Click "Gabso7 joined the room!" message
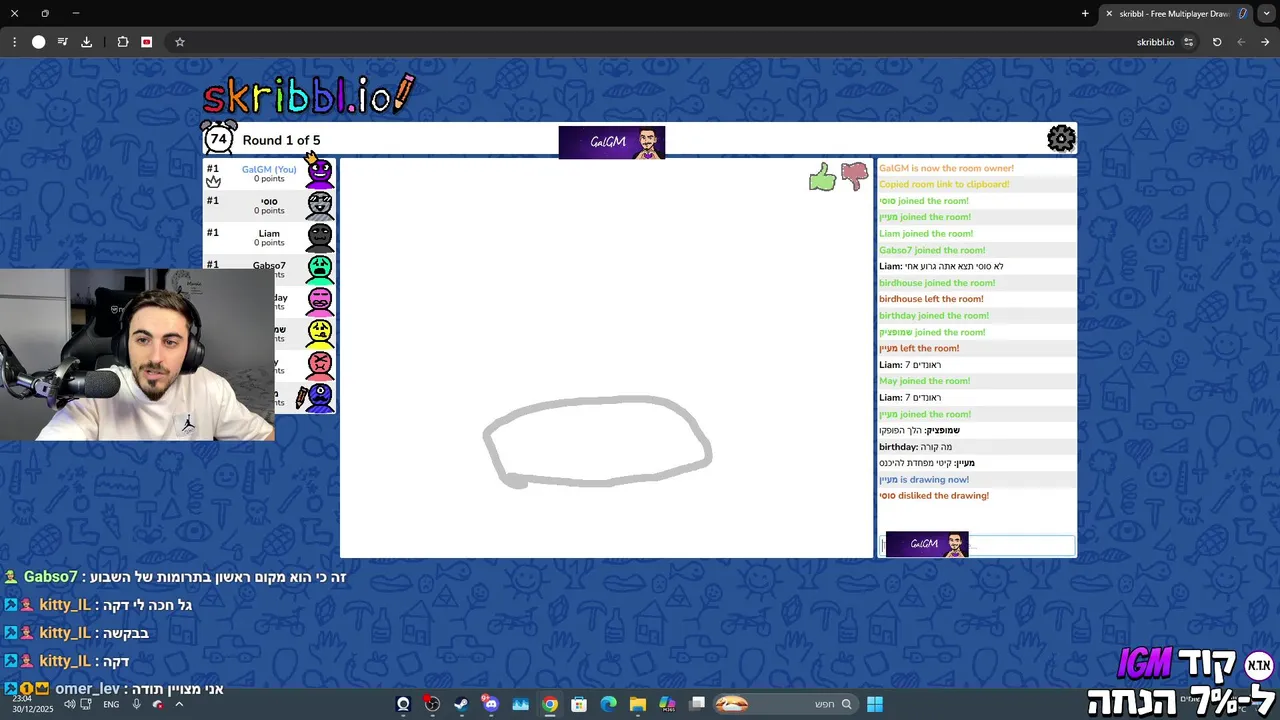1280x720 pixels. pos(932,250)
